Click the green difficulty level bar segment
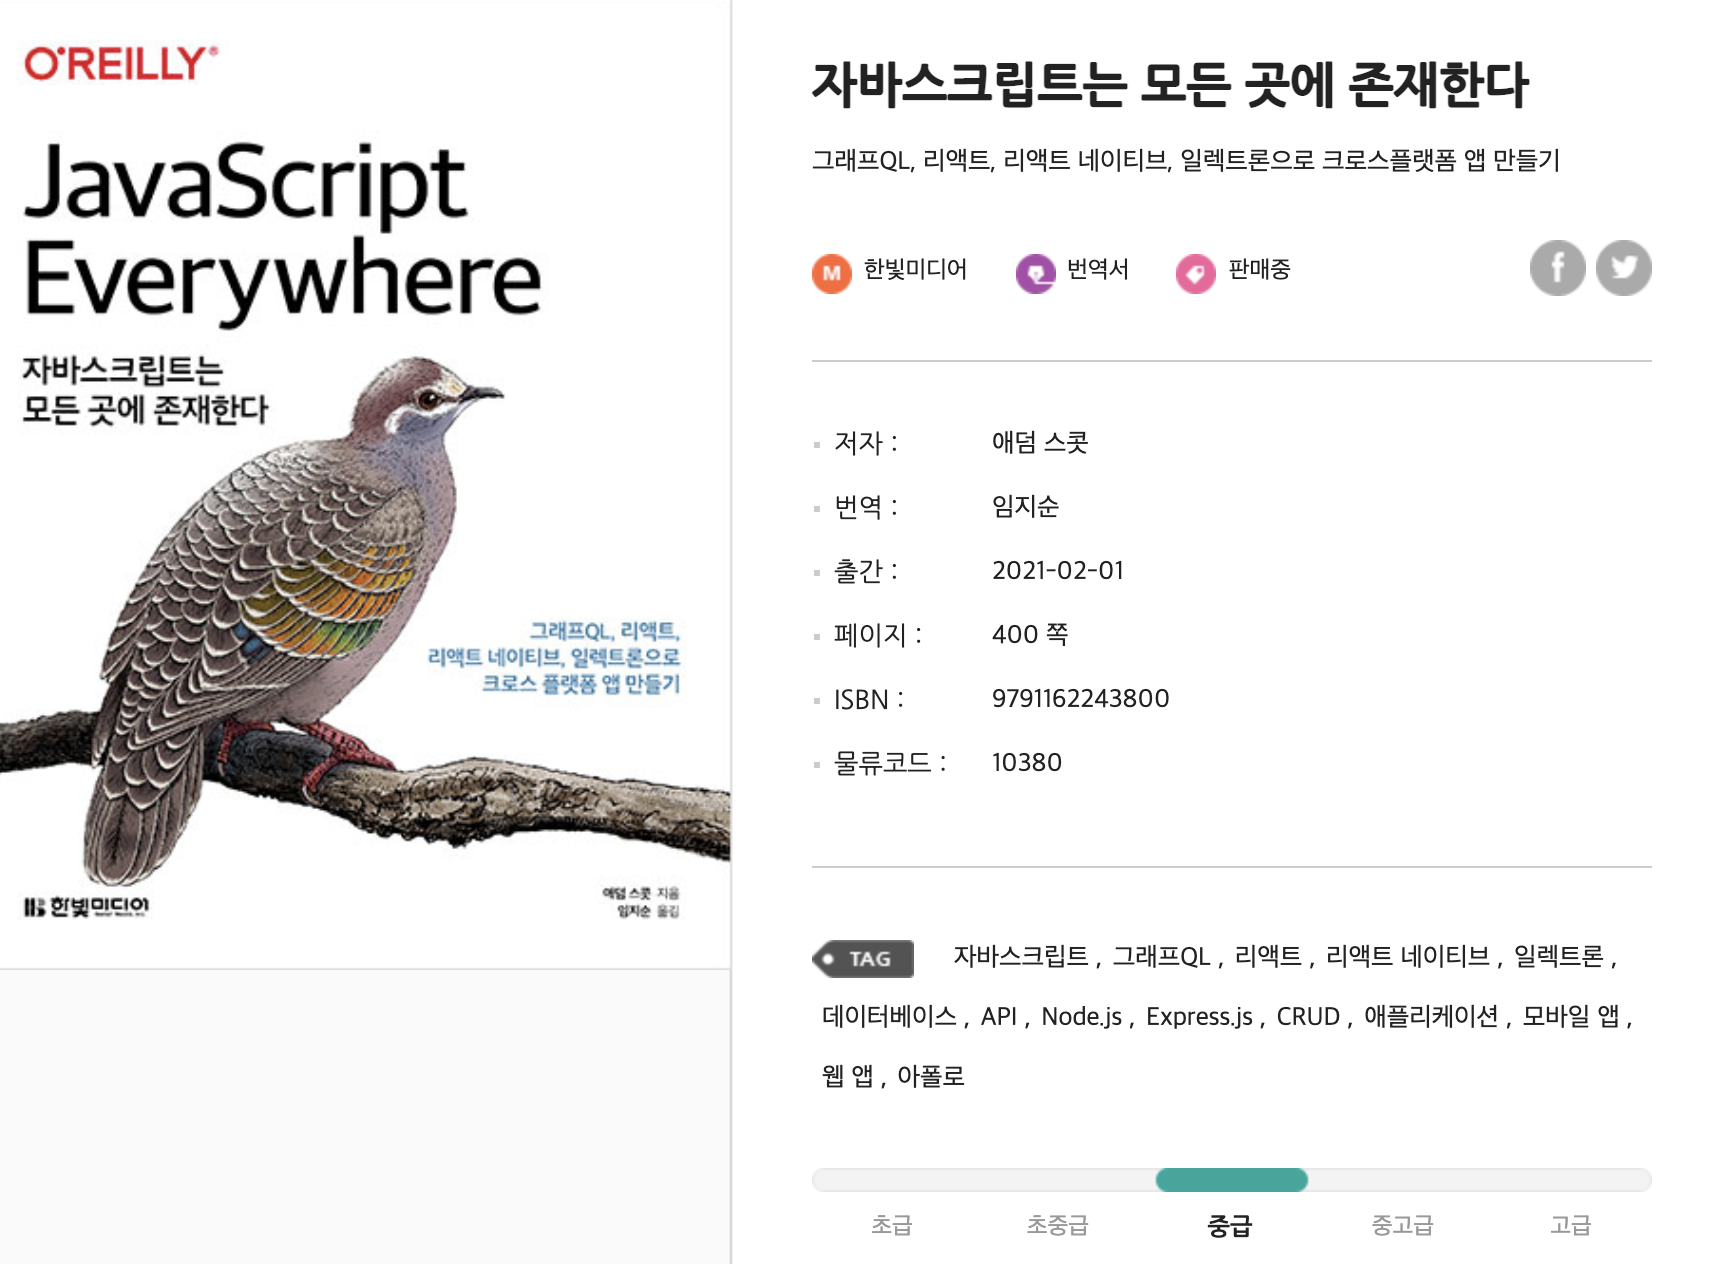The height and width of the screenshot is (1264, 1728). (1231, 1180)
